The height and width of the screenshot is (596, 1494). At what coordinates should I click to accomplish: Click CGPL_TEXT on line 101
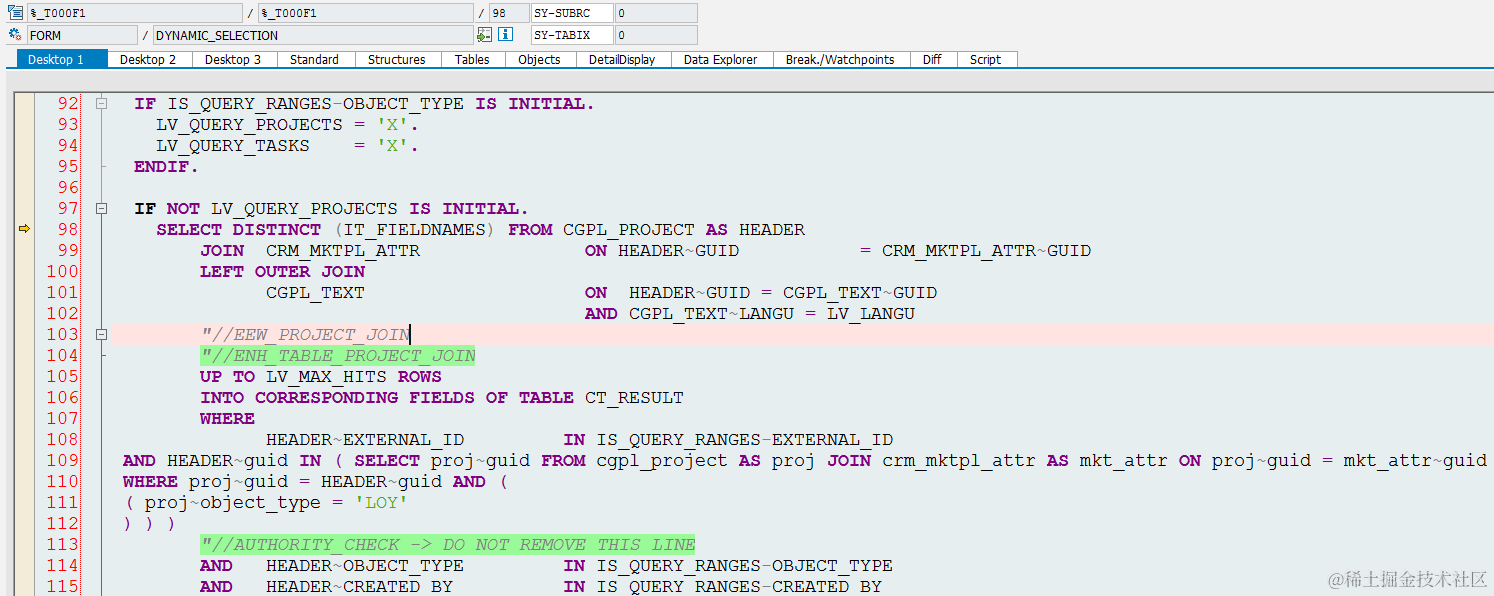[x=315, y=293]
